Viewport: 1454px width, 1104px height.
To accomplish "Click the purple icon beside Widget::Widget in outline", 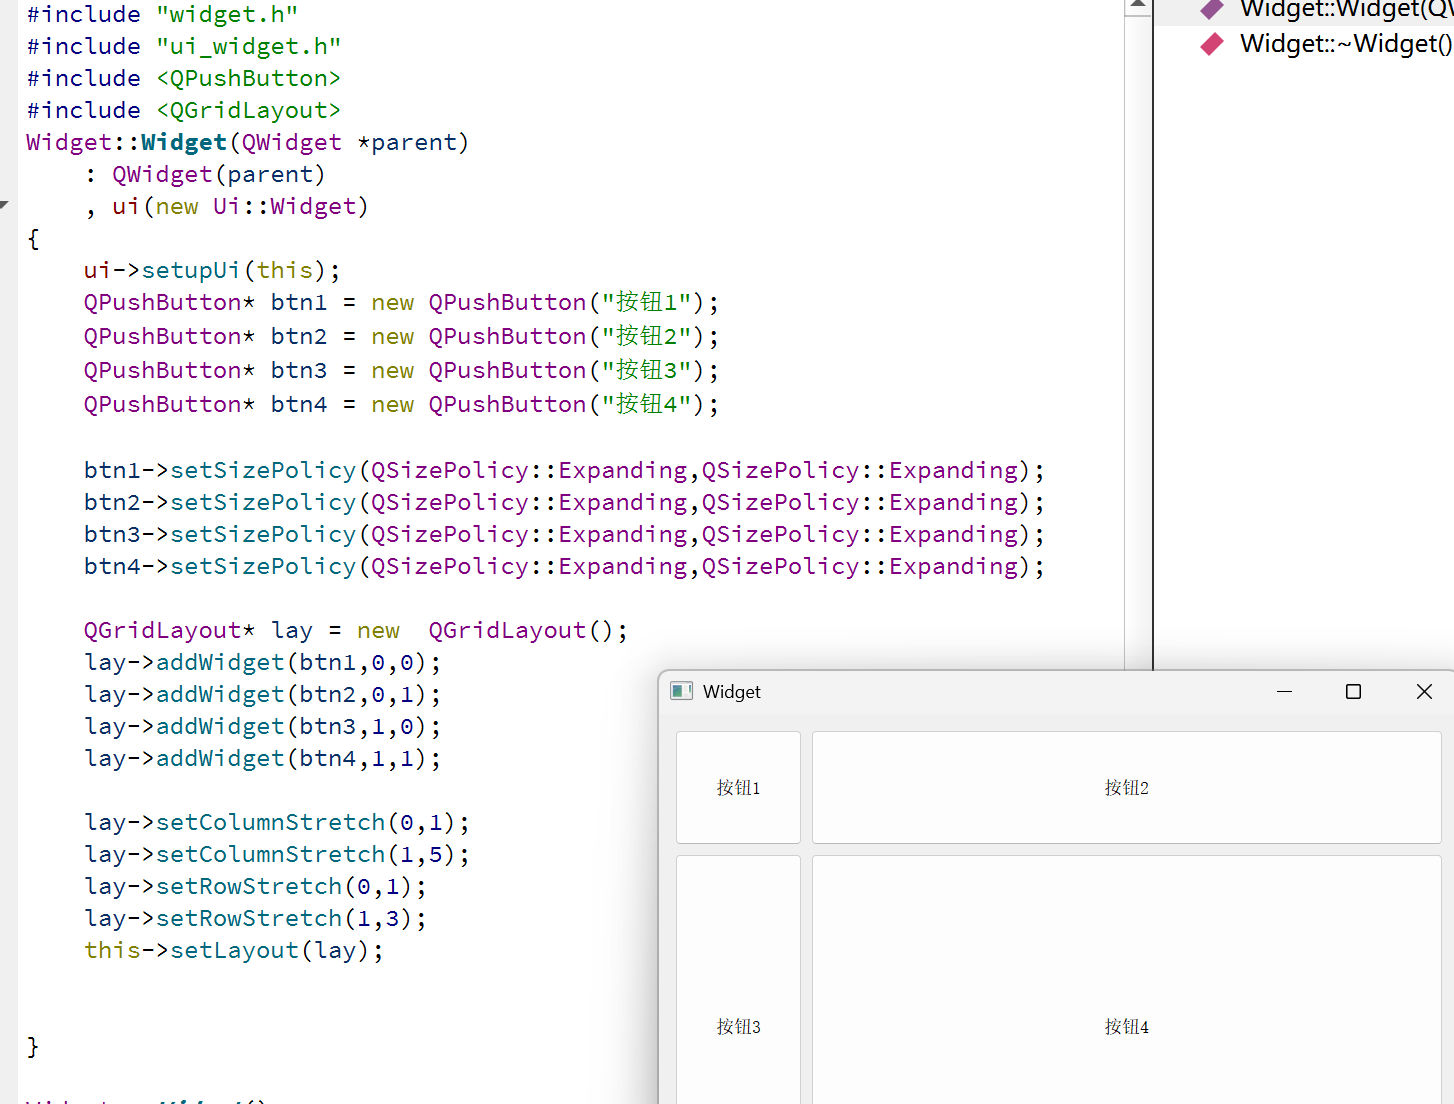I will point(1212,9).
